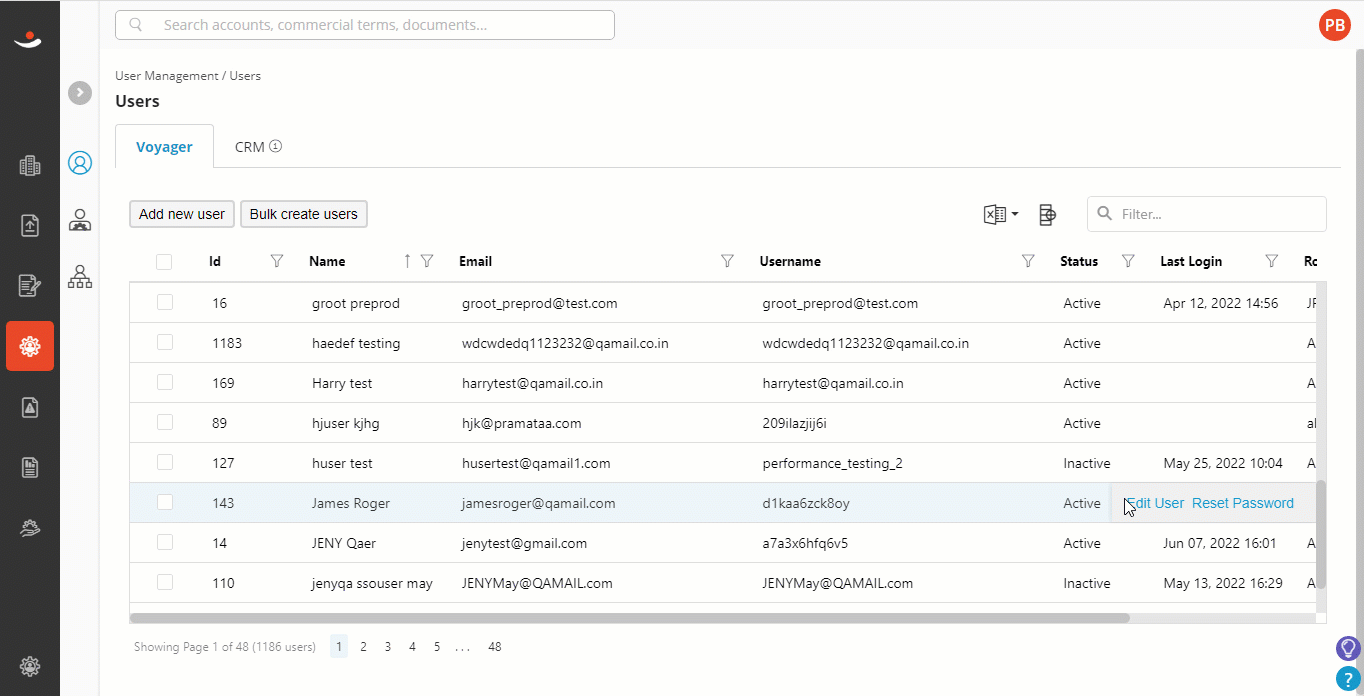Screen dimensions: 1364x696
Task: Expand the secondary sidebar with arrow button
Action: click(80, 92)
